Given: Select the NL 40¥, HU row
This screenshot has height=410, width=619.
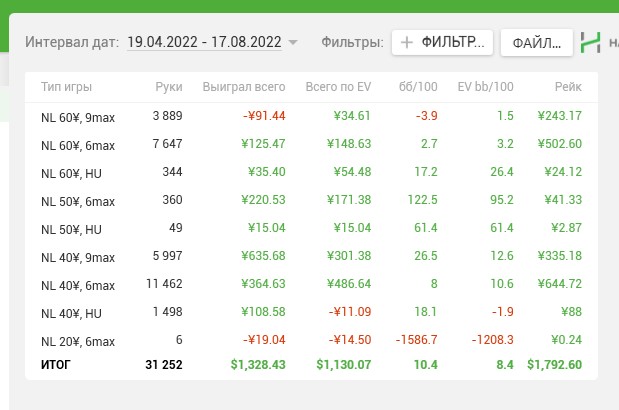Looking at the screenshot, I should pyautogui.click(x=311, y=313).
